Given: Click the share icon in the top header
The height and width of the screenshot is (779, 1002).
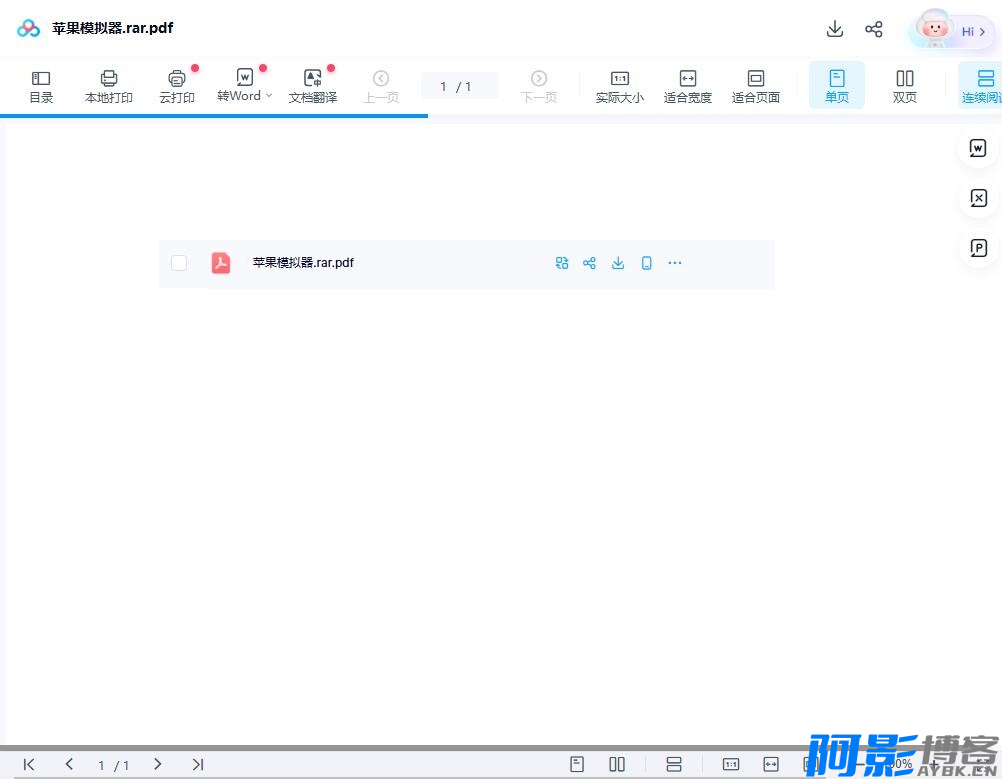Looking at the screenshot, I should pos(874,29).
